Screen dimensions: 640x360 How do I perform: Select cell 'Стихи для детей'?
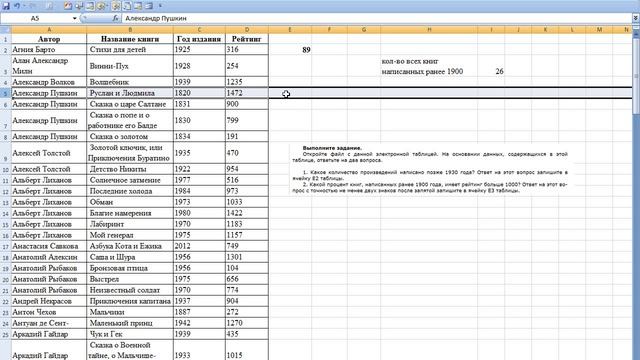point(130,50)
